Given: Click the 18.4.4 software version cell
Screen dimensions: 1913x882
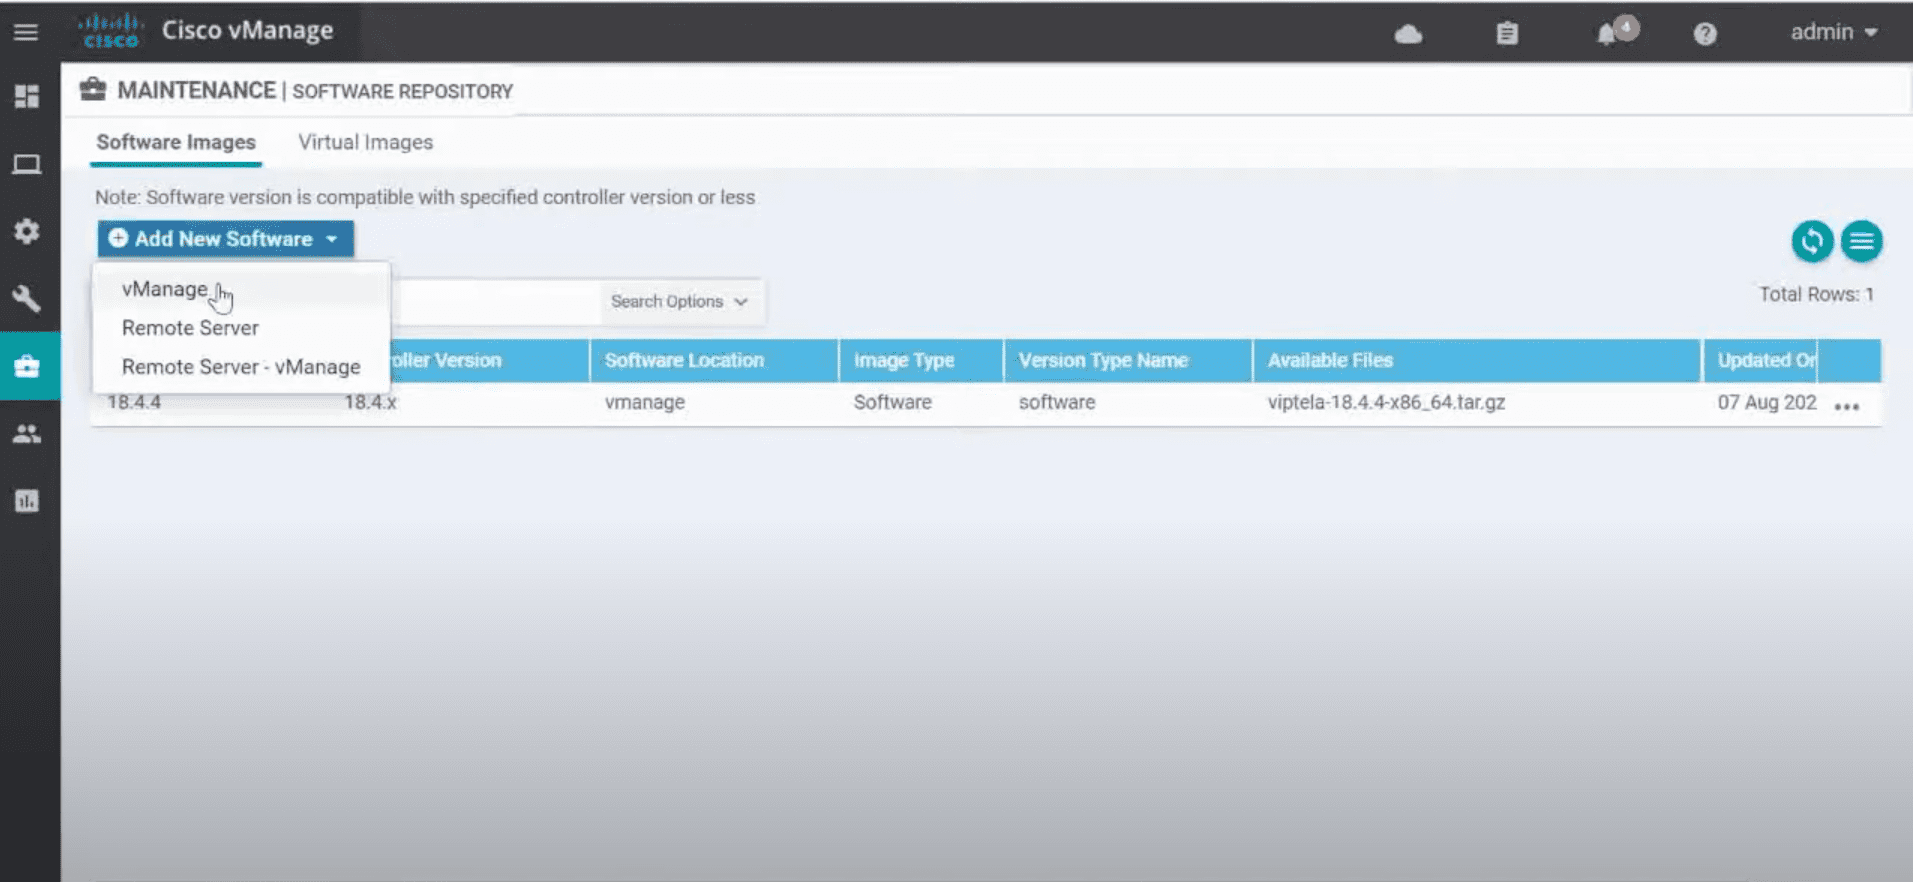Looking at the screenshot, I should click(134, 402).
